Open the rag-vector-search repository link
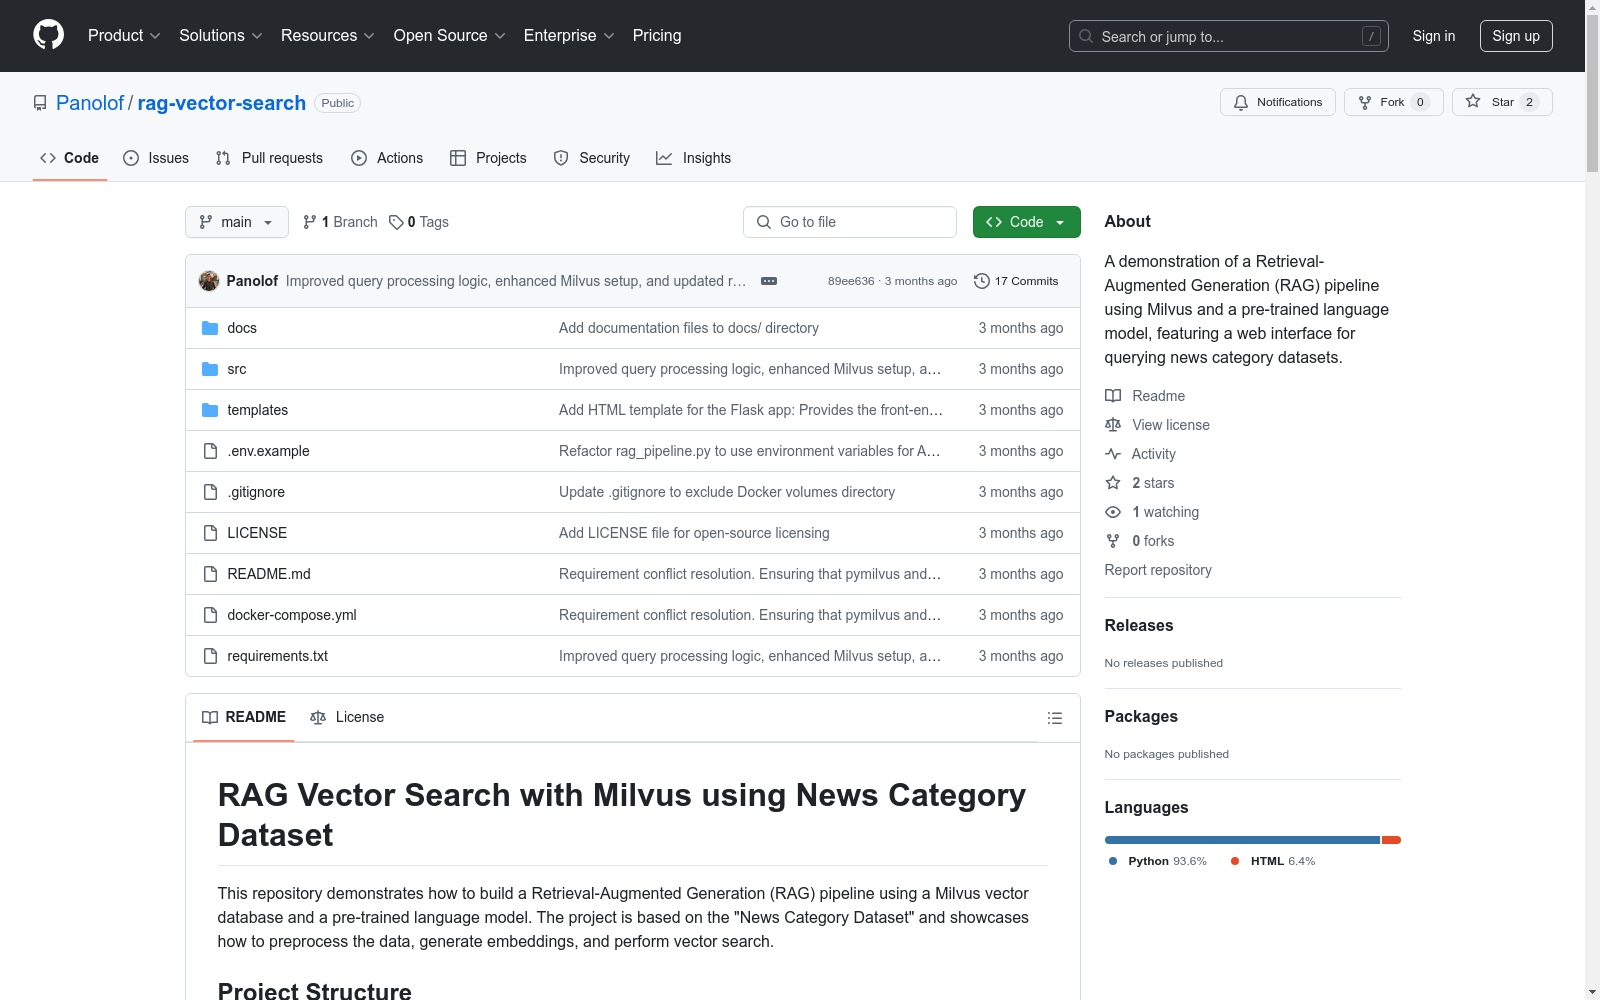Image resolution: width=1600 pixels, height=1000 pixels. [x=222, y=103]
